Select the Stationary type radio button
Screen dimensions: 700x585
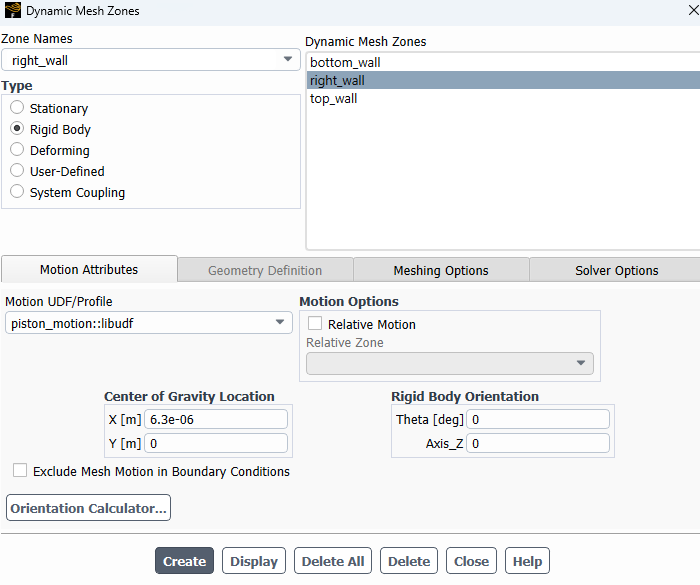point(17,108)
